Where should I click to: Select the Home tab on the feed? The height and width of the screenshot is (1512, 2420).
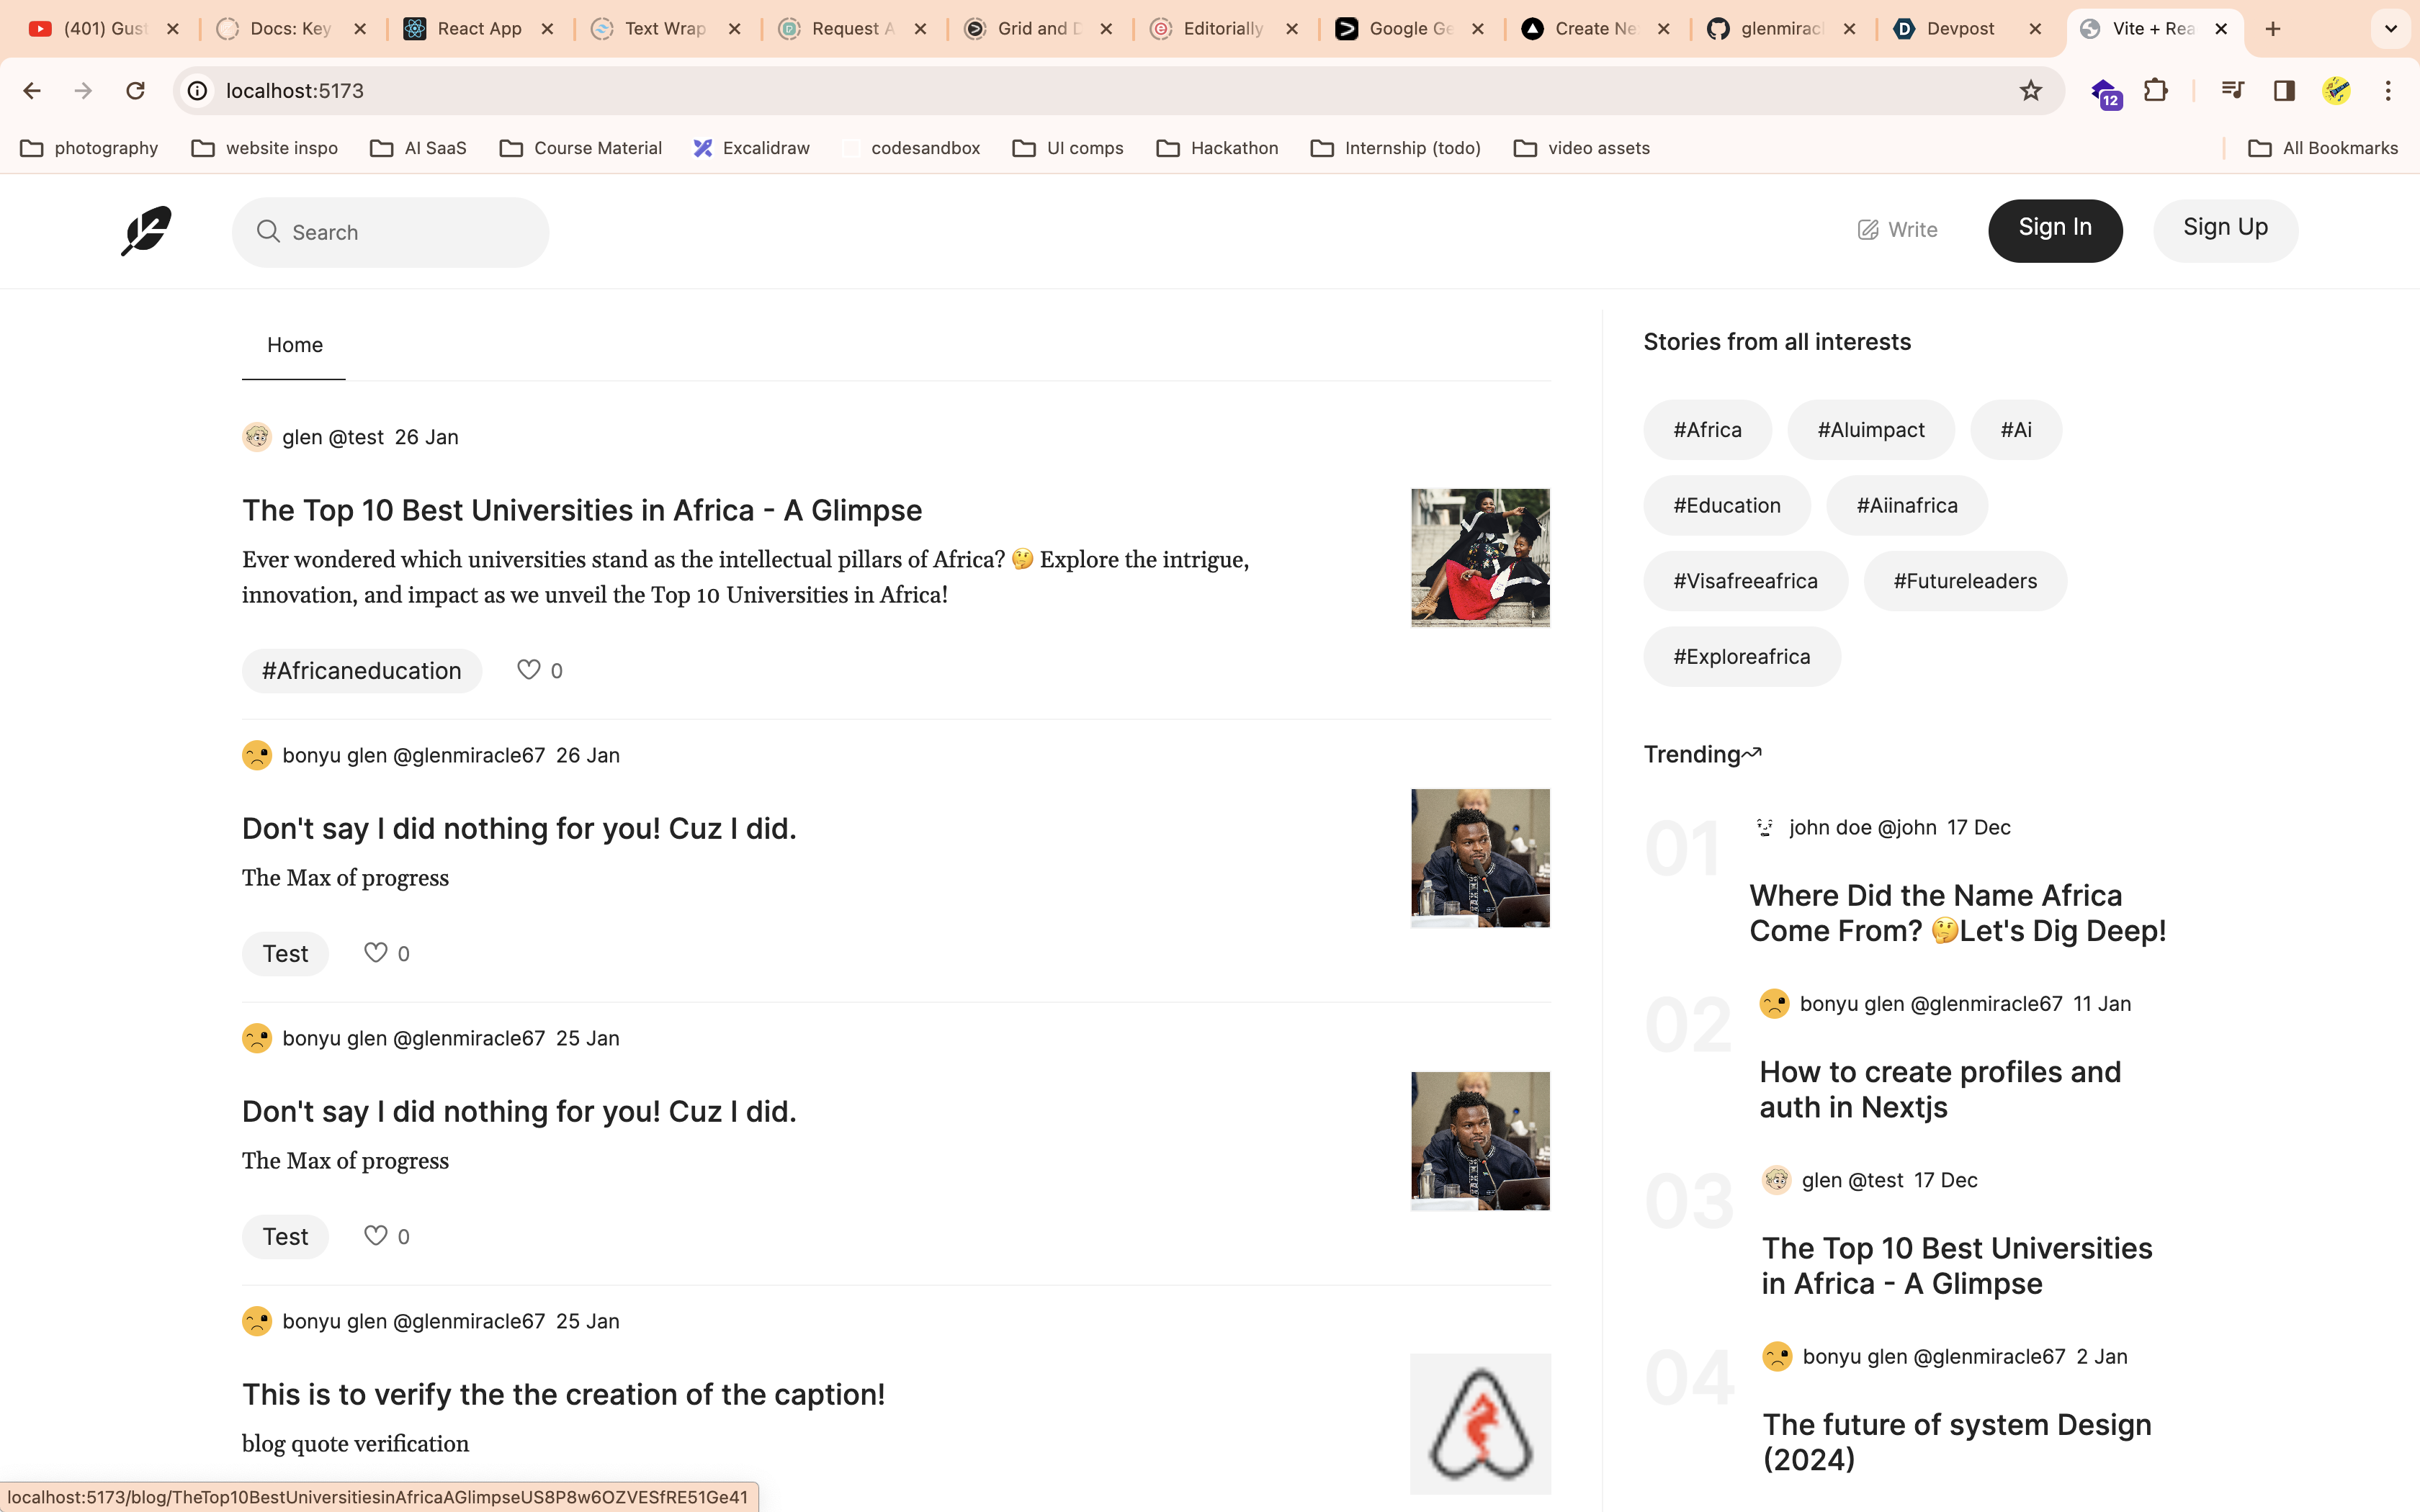[x=294, y=345]
